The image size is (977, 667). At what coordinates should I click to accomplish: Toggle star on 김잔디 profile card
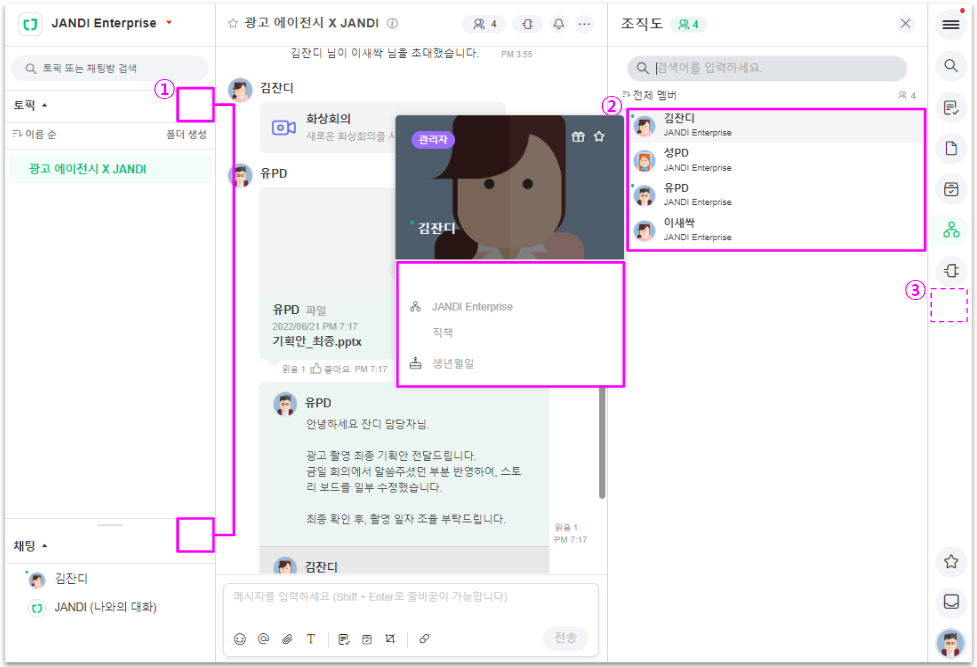599,137
